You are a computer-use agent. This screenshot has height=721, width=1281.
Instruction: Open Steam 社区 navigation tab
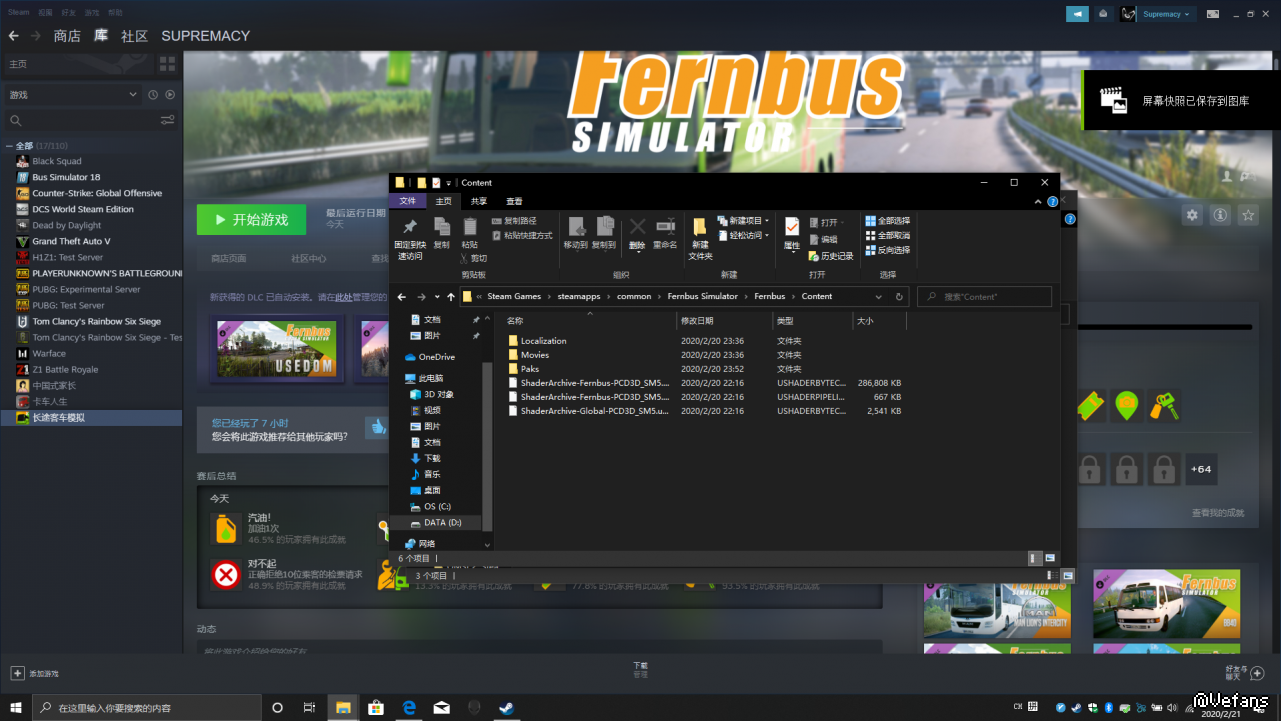134,36
